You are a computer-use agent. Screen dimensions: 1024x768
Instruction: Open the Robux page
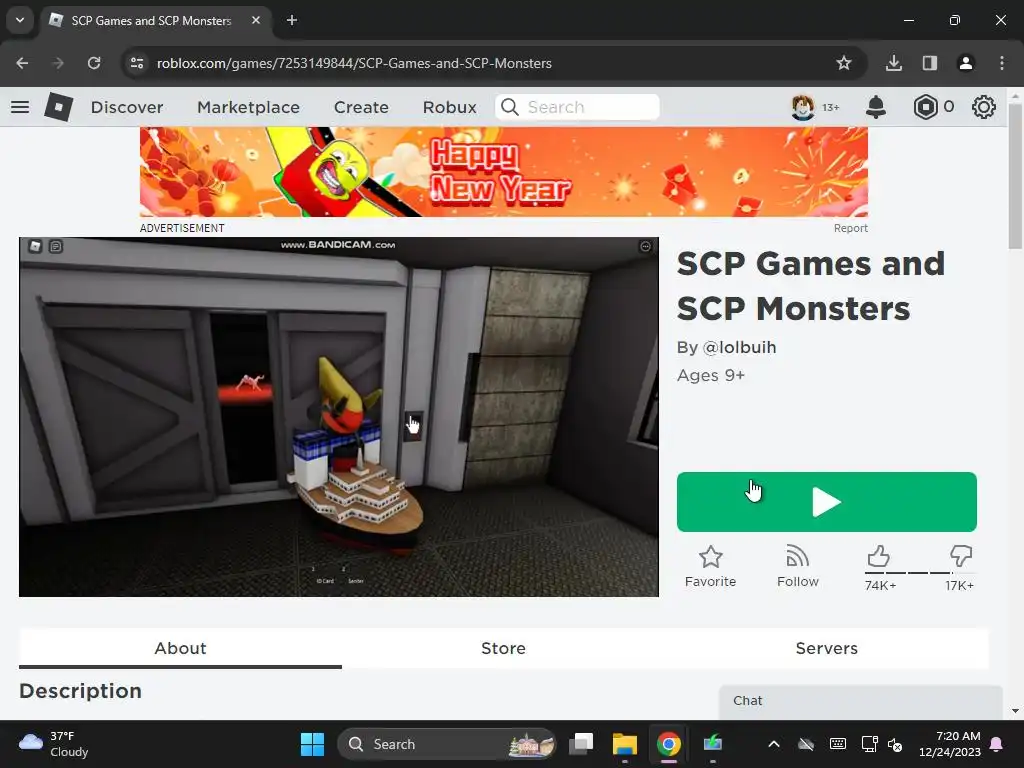(449, 107)
